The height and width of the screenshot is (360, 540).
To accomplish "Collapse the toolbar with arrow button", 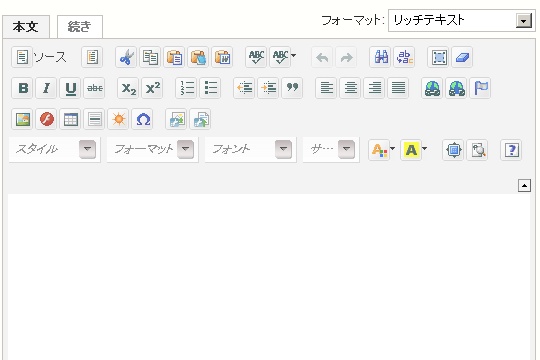I will (524, 186).
